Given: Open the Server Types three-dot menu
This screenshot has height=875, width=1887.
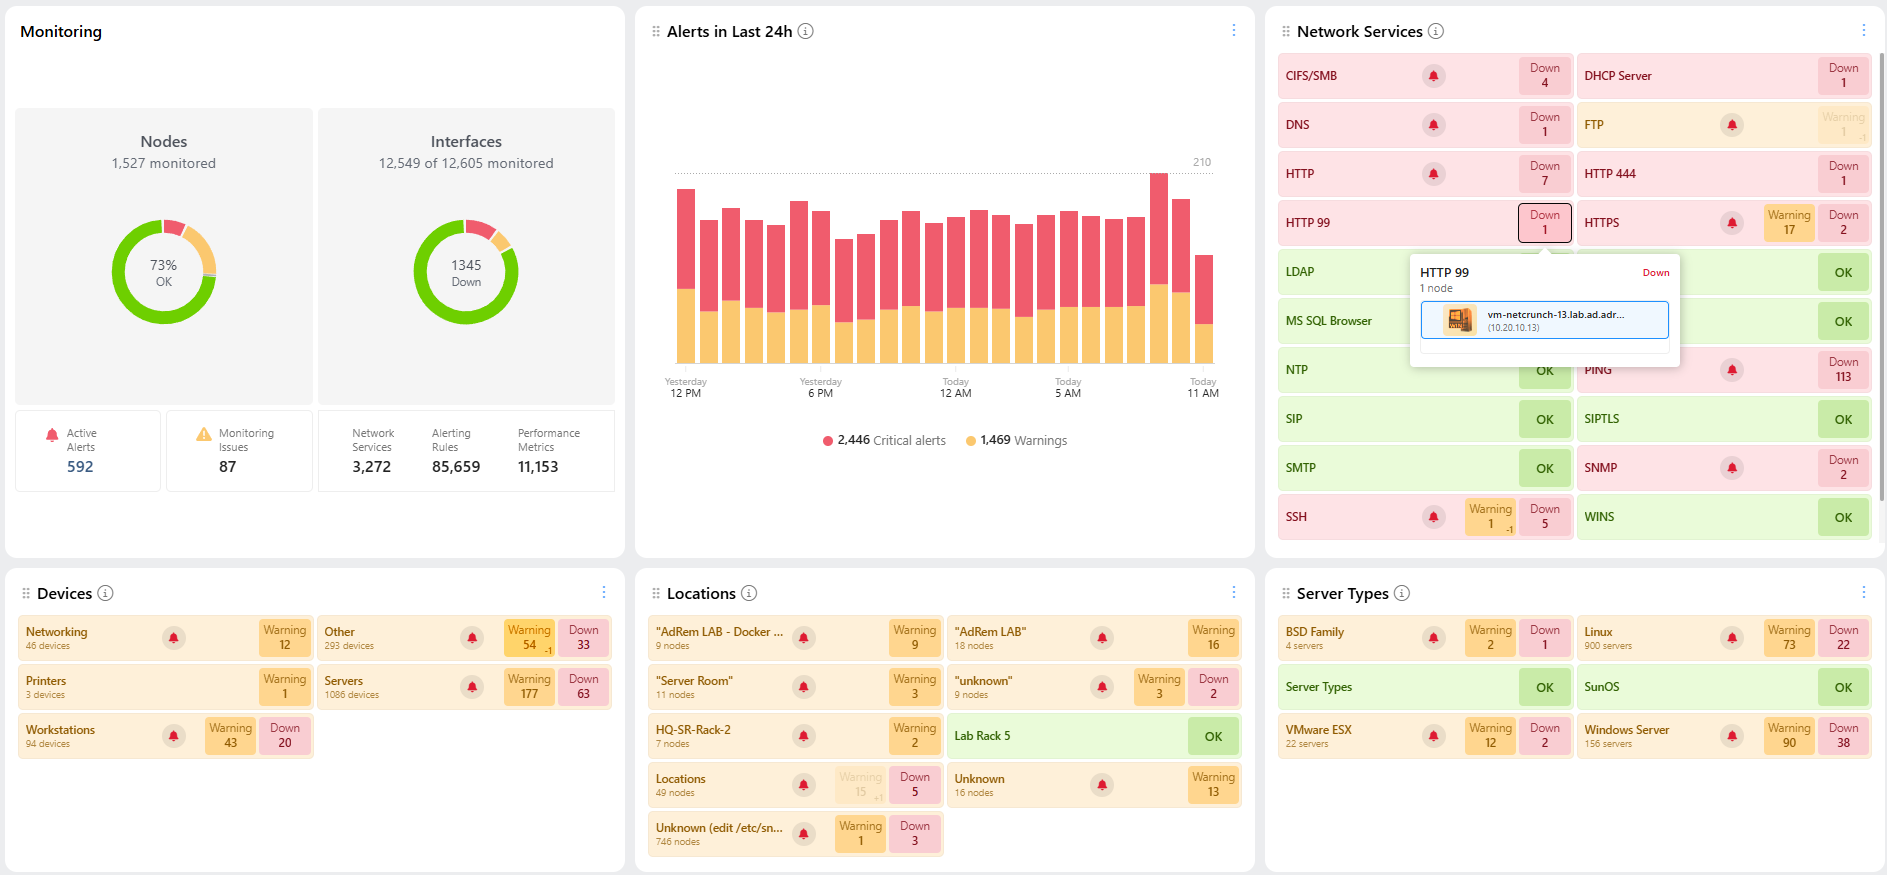Looking at the screenshot, I should tap(1863, 593).
